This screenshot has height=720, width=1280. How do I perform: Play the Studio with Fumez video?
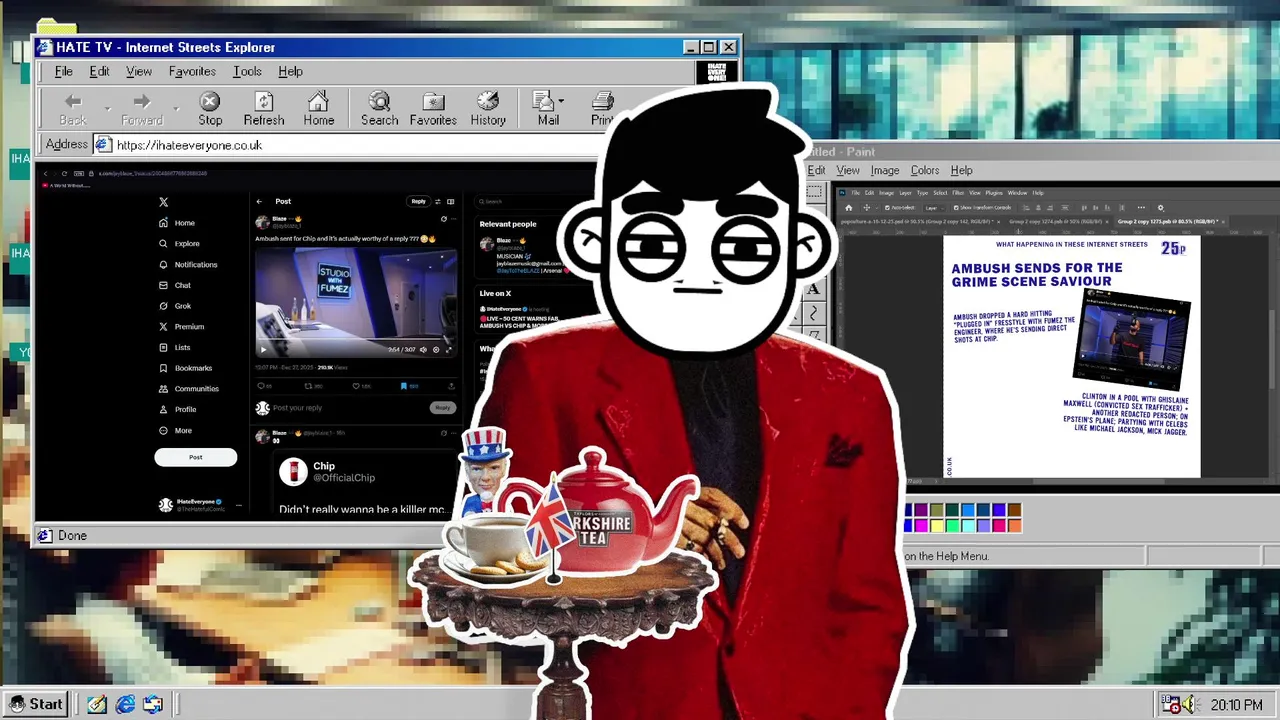coord(263,350)
